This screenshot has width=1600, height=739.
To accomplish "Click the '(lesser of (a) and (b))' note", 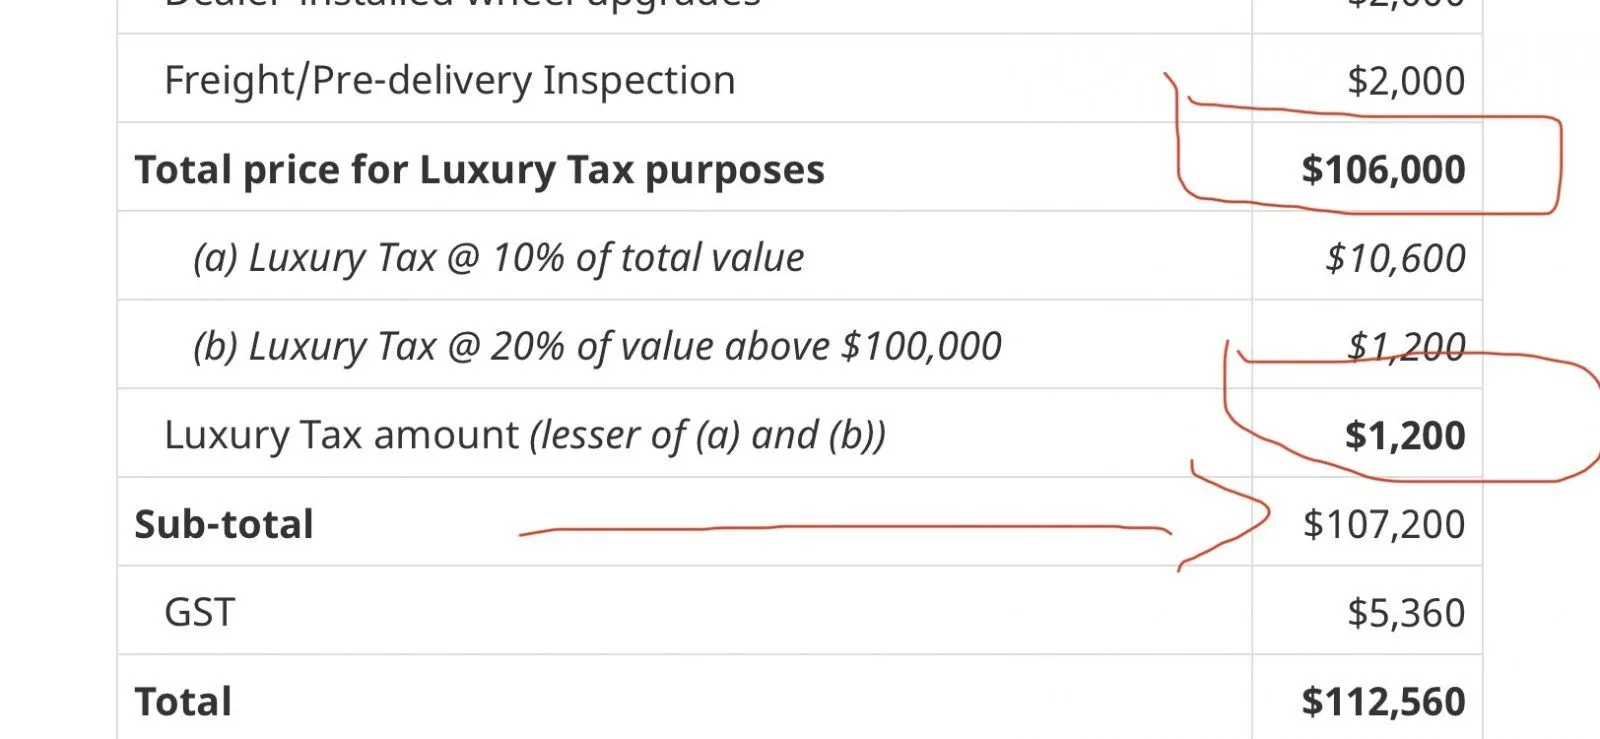I will tap(708, 435).
